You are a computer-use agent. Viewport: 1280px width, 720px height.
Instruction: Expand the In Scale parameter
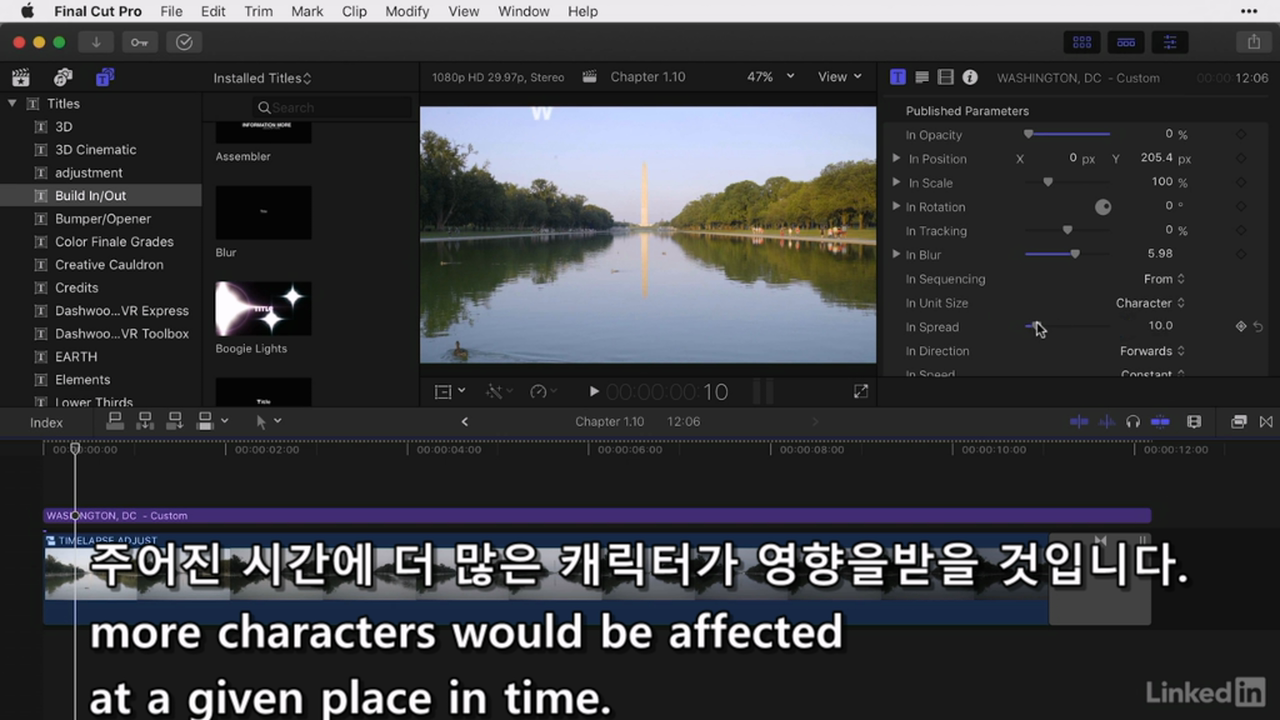[896, 182]
